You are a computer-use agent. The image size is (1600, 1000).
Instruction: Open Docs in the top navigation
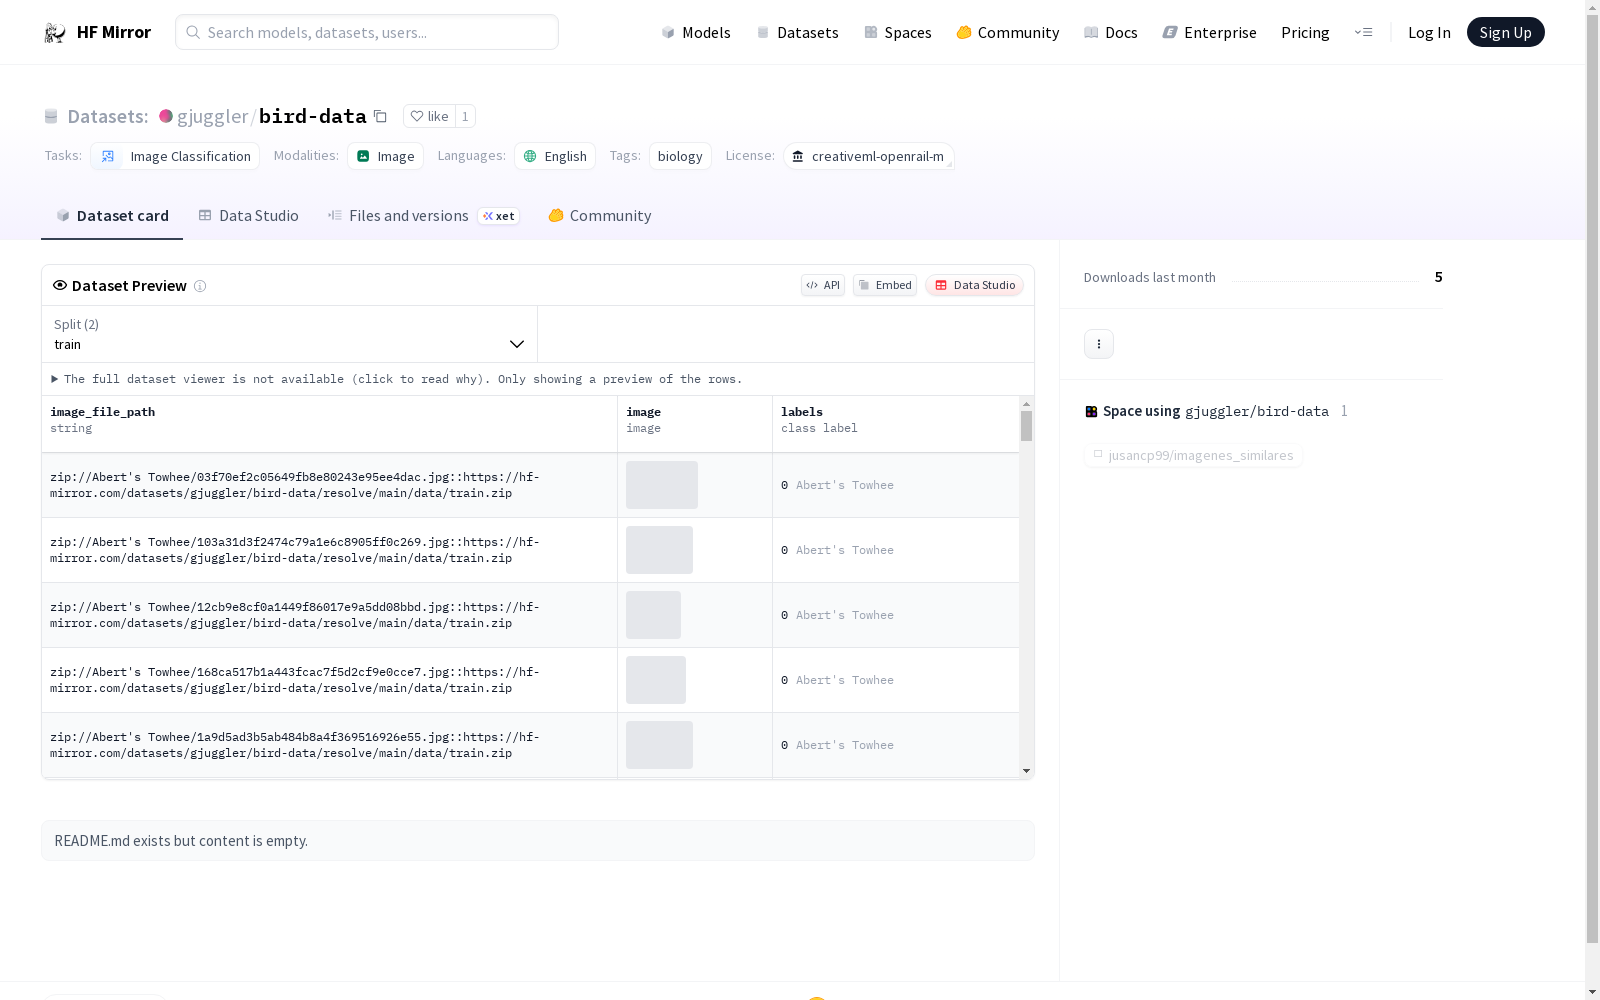point(1111,32)
